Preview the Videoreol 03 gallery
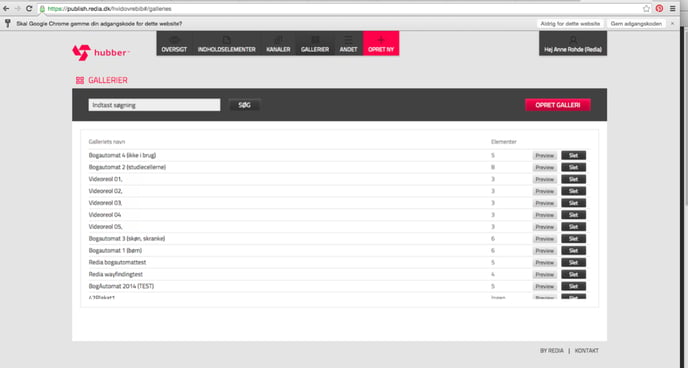The width and height of the screenshot is (688, 368). point(545,203)
